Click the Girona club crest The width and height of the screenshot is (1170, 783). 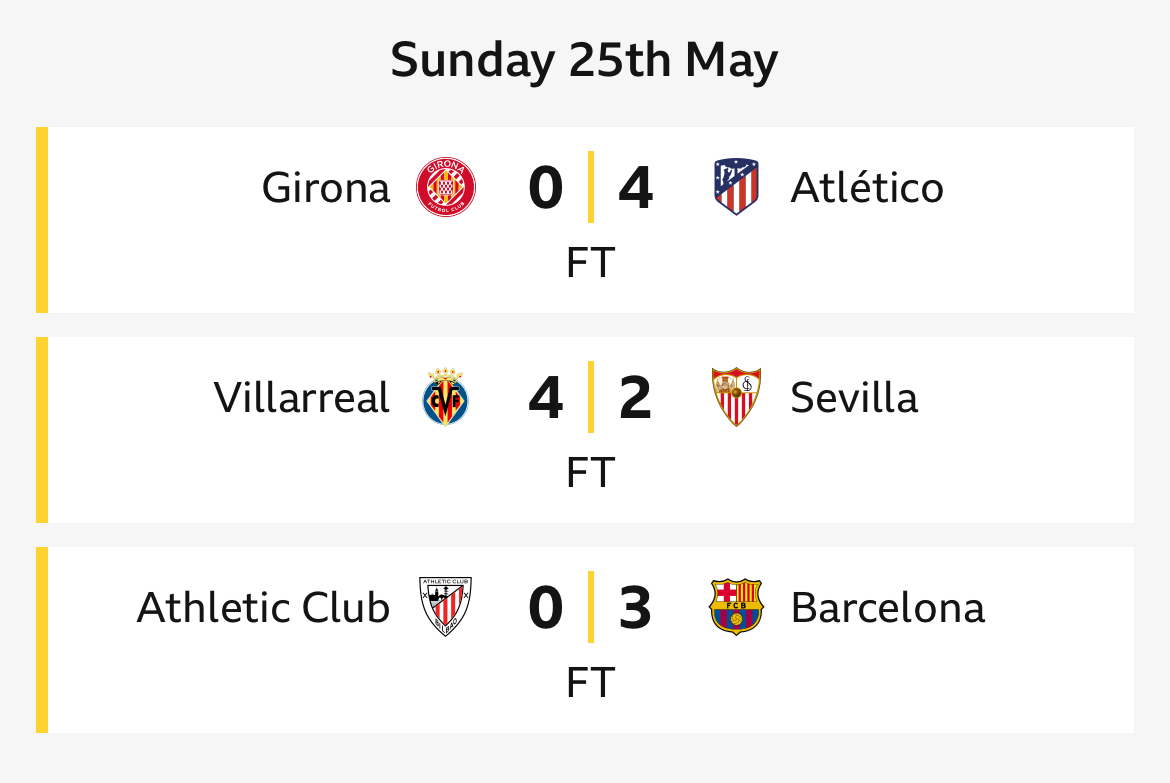click(445, 187)
